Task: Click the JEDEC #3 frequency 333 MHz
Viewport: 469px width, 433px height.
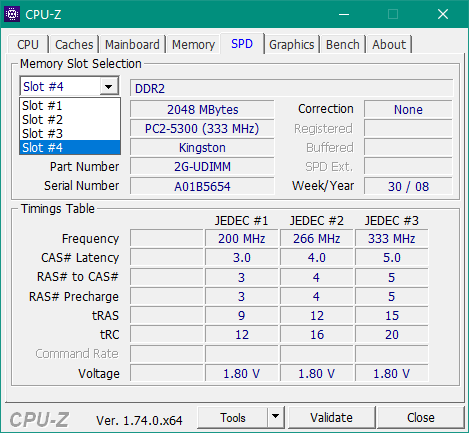Action: pos(392,239)
